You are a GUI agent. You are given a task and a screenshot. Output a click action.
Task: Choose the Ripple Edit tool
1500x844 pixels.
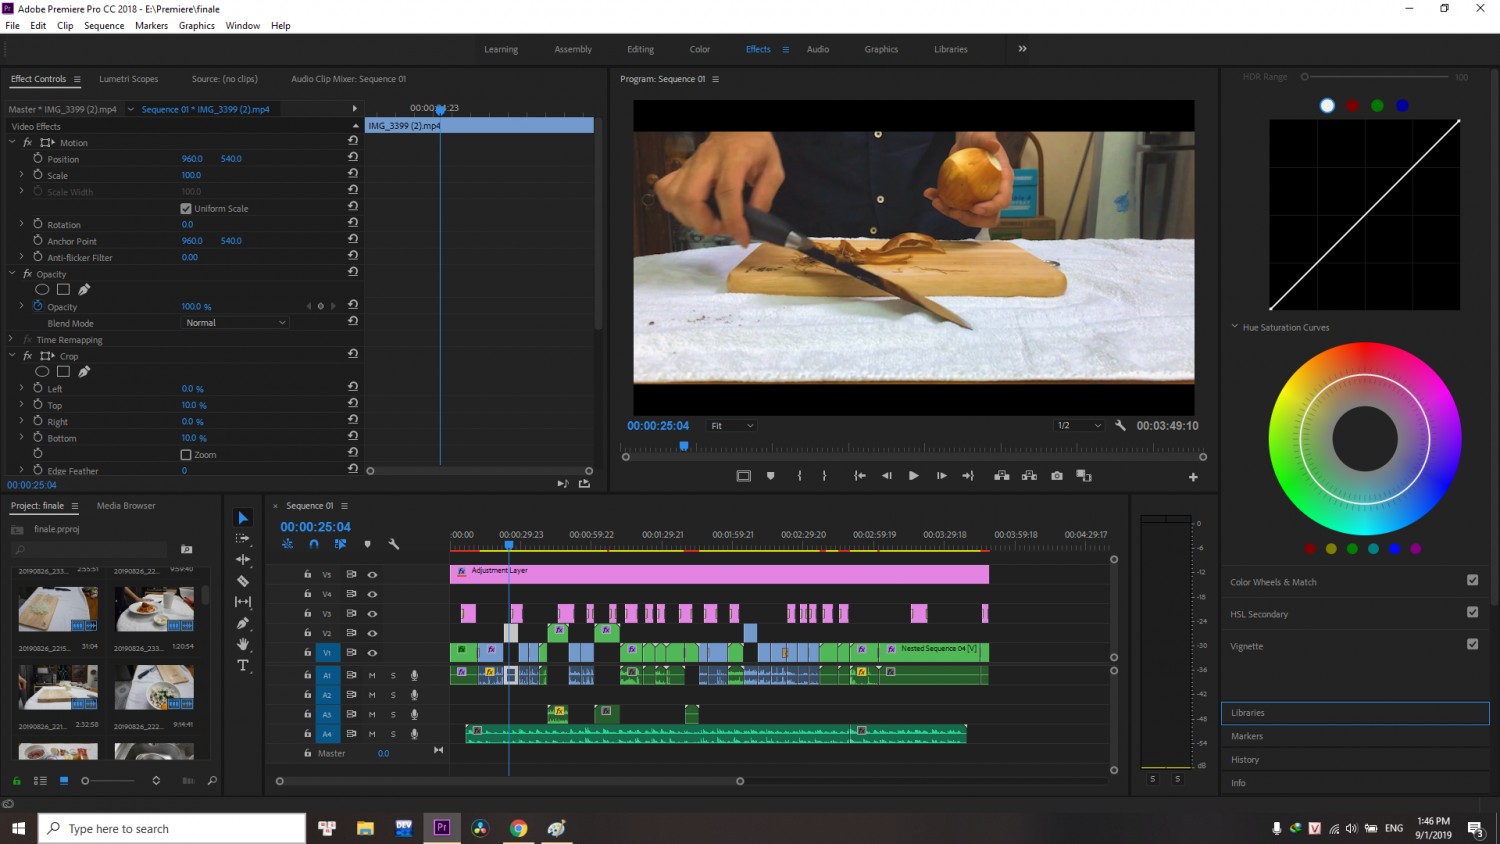[243, 560]
